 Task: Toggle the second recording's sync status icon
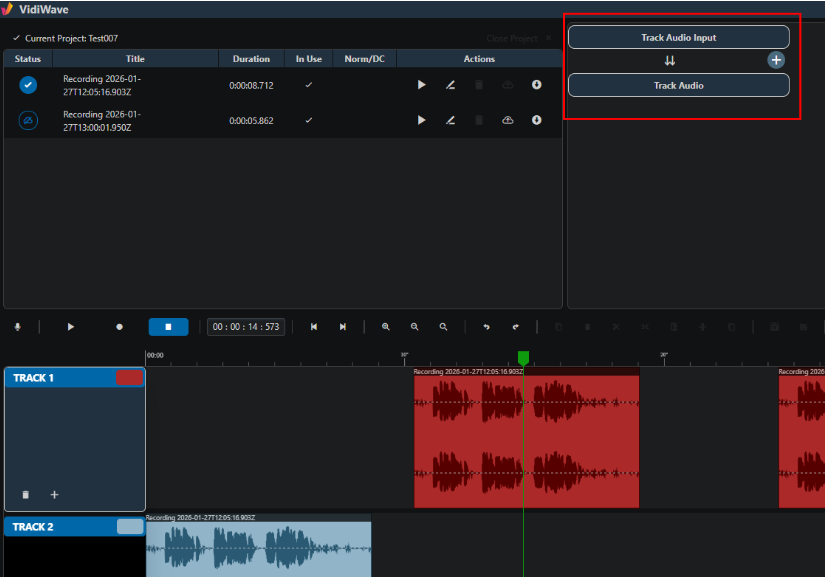[x=28, y=120]
